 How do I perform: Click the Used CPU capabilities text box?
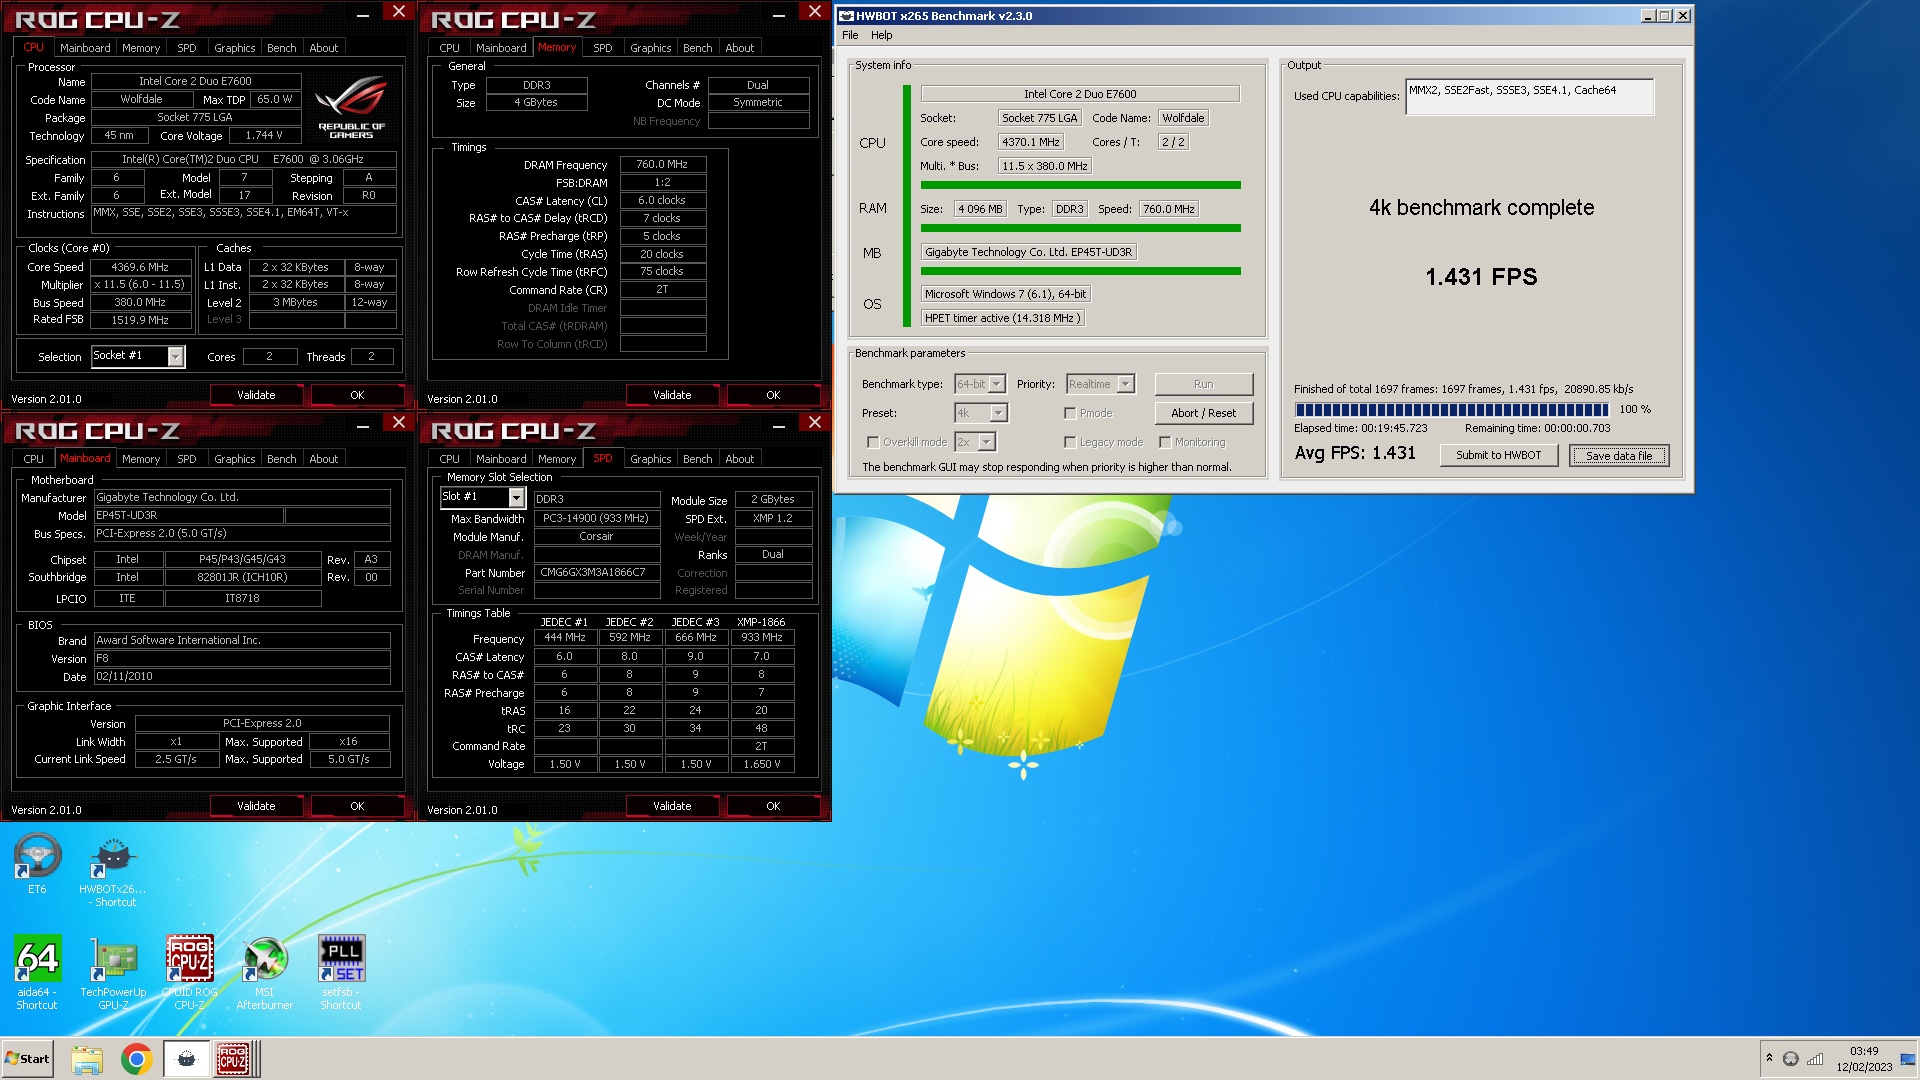pos(1529,97)
